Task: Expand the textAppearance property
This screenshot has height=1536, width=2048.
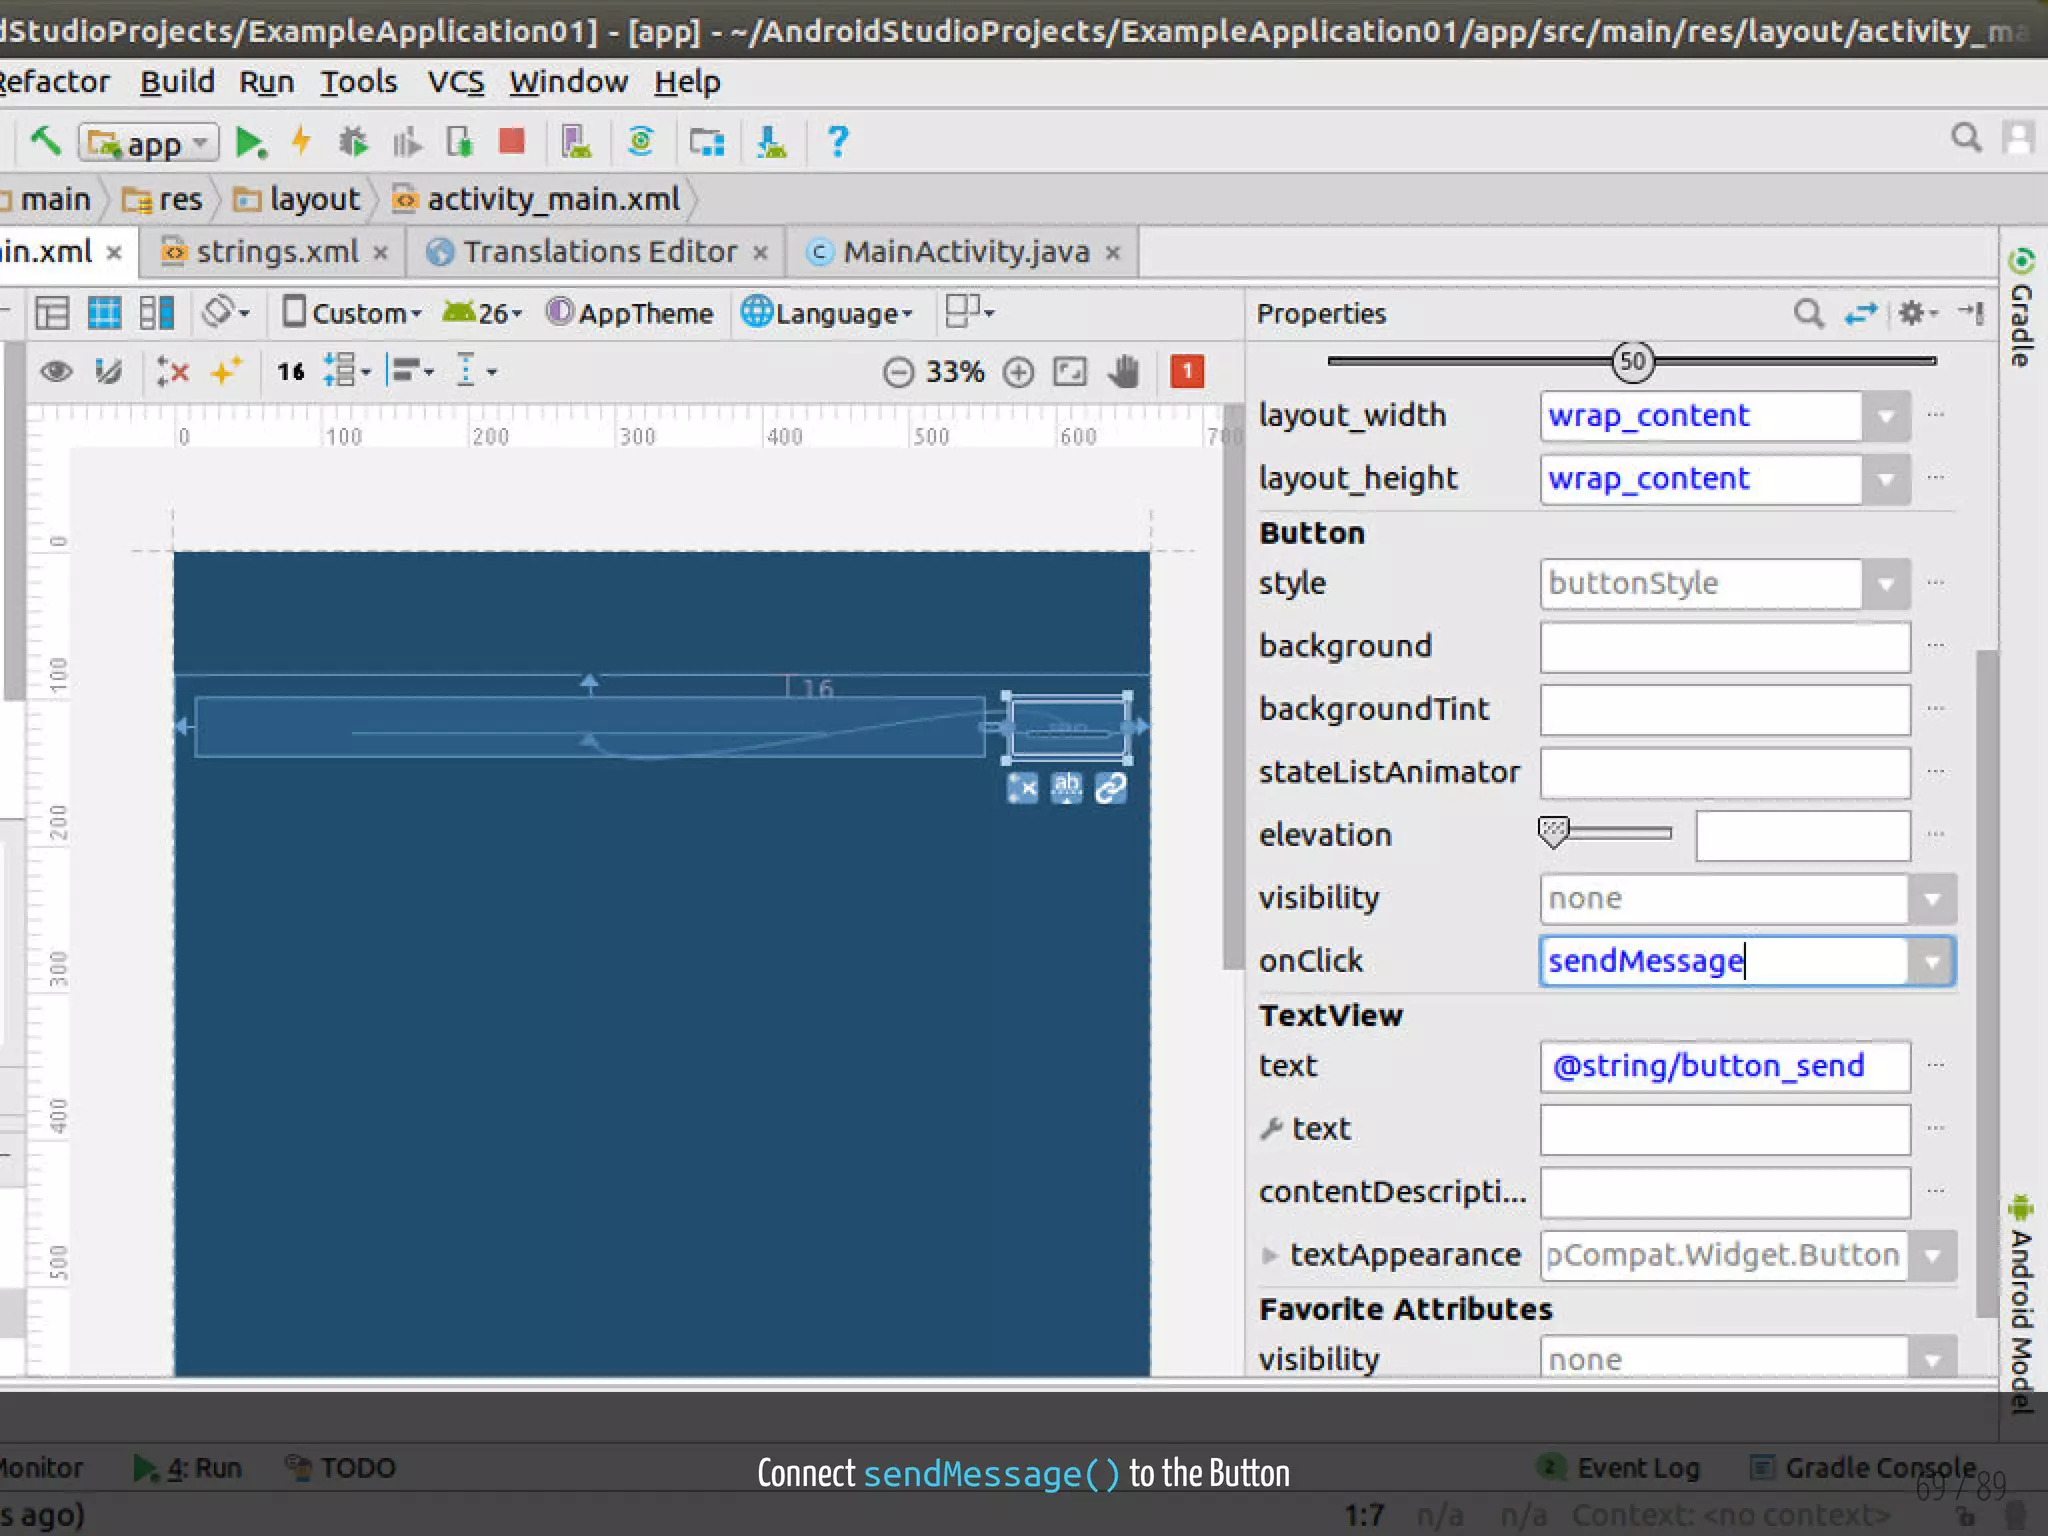Action: [1270, 1256]
